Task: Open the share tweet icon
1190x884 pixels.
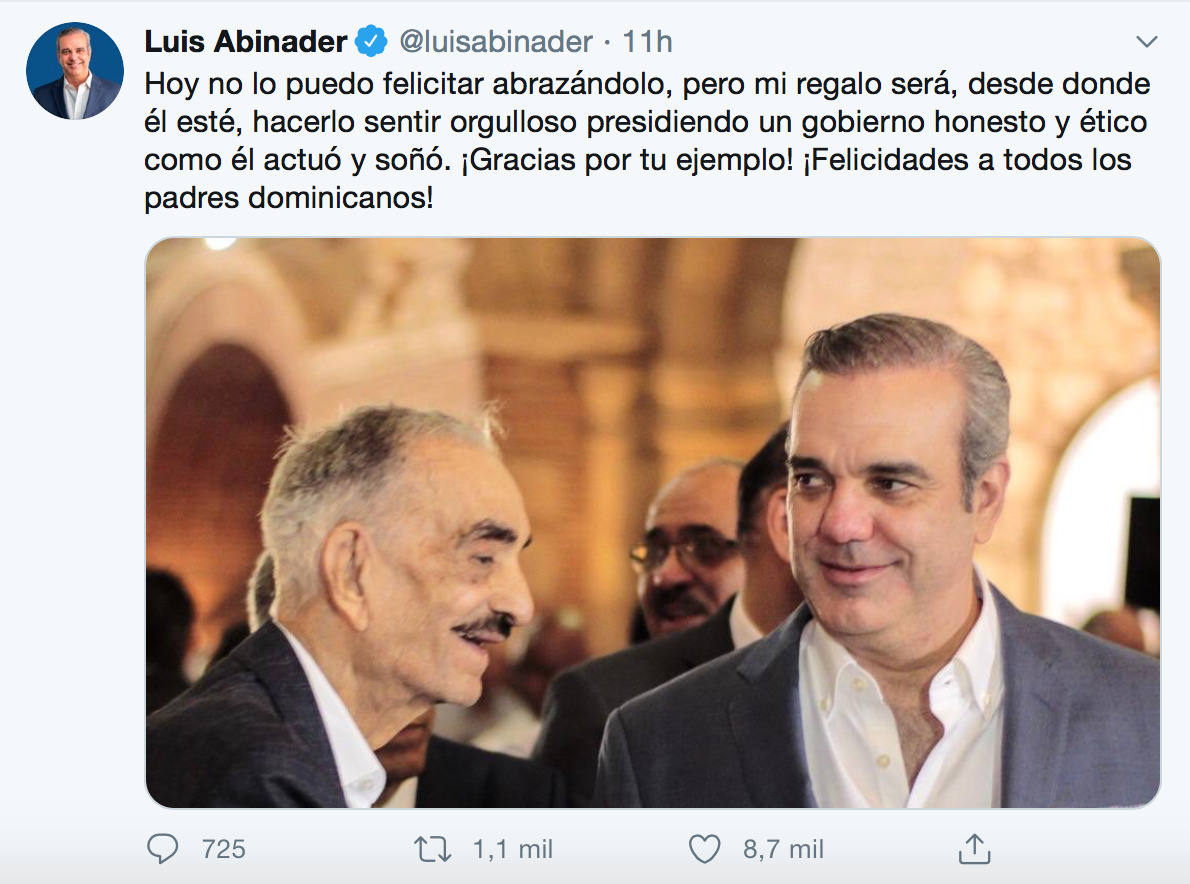Action: tap(974, 848)
